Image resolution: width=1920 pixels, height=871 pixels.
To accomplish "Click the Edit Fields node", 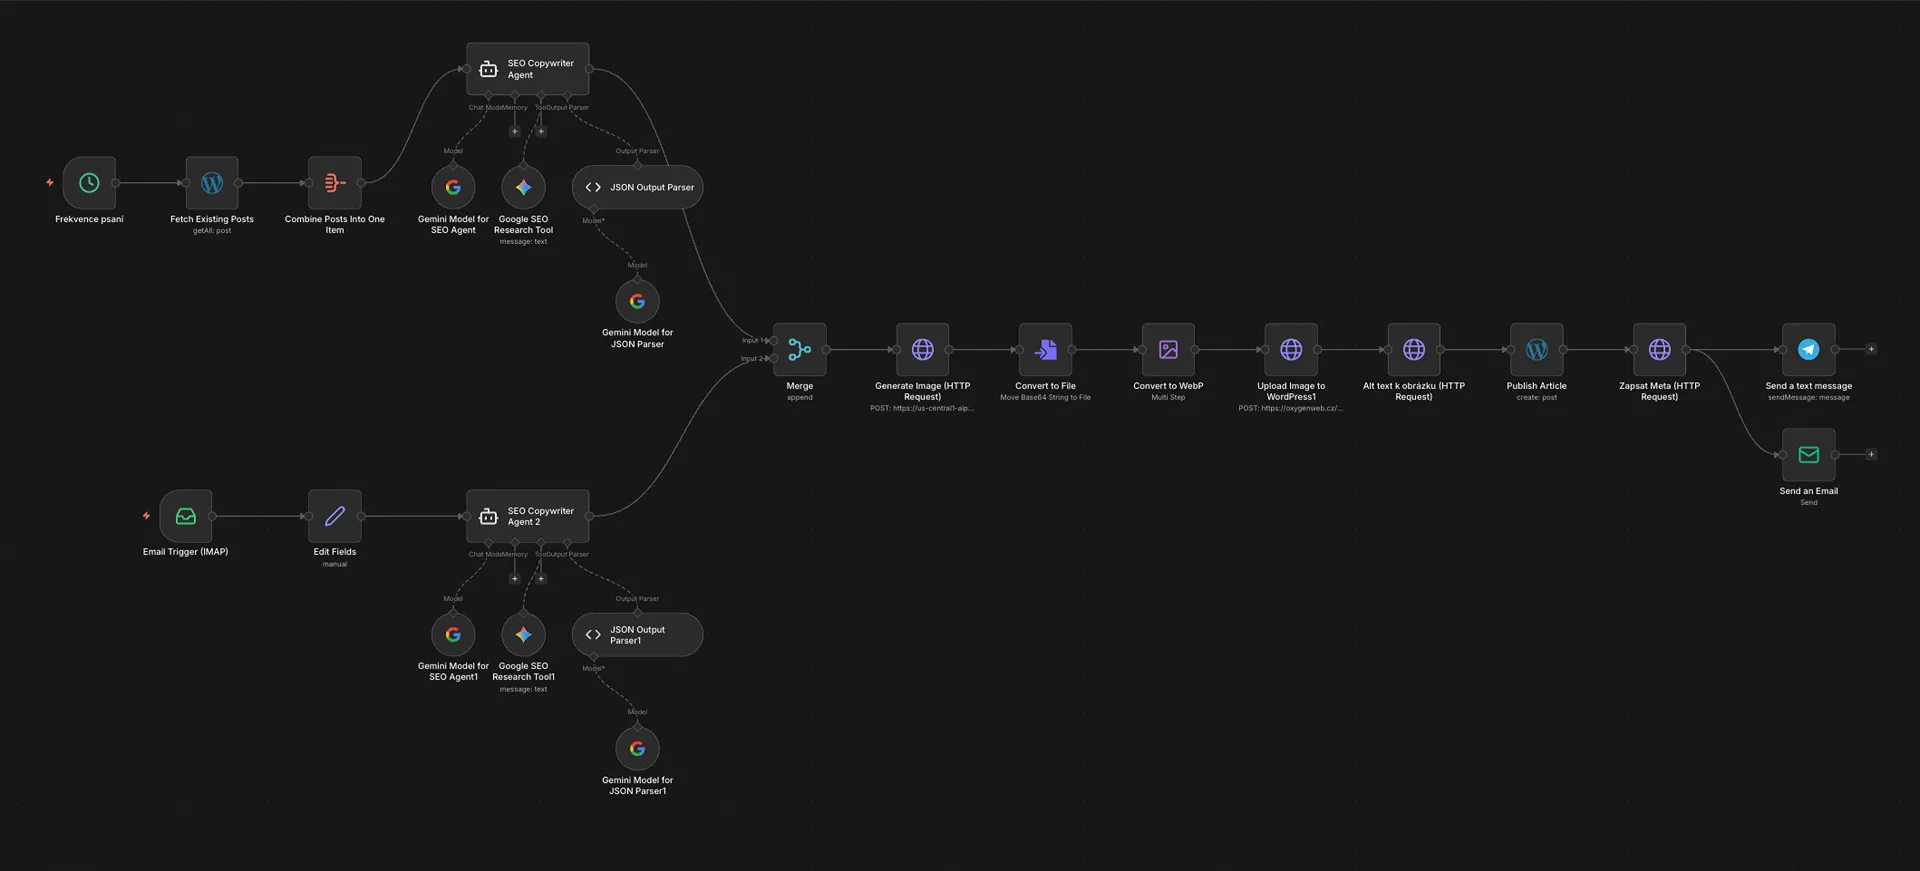I will pyautogui.click(x=335, y=516).
